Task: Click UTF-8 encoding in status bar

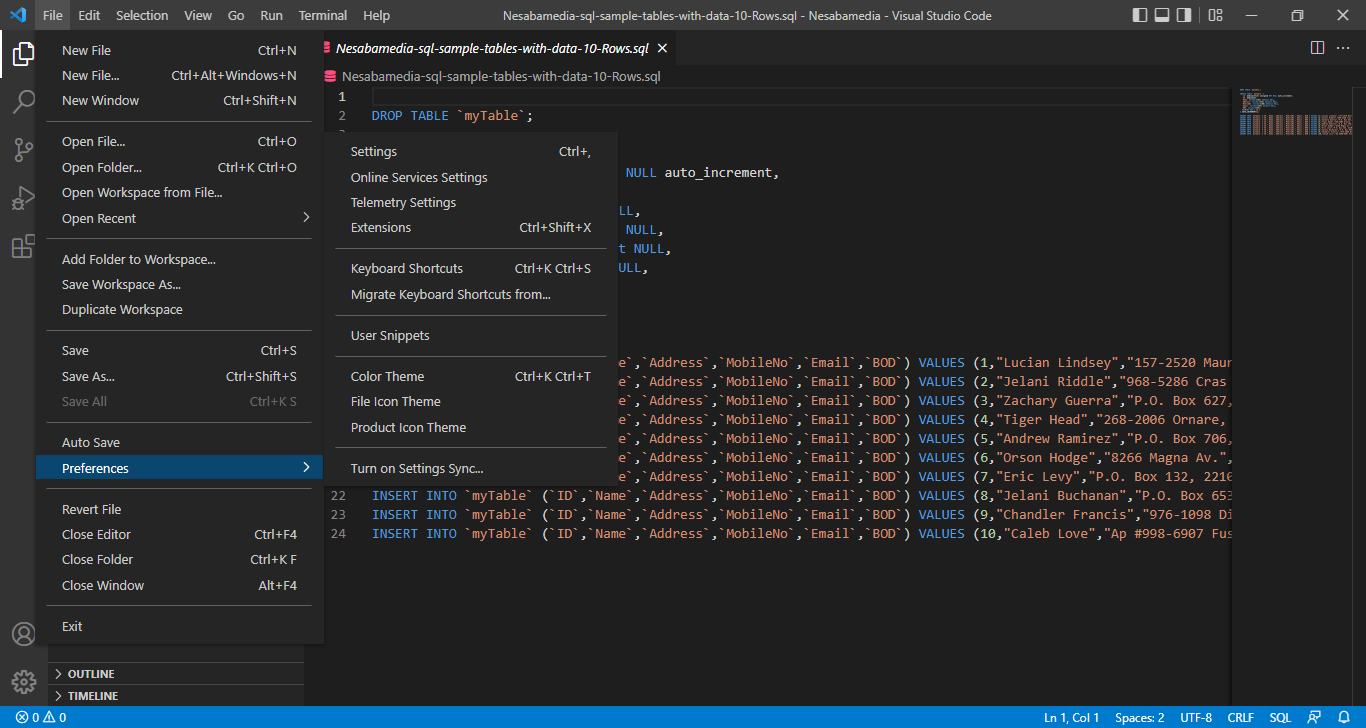Action: click(1196, 717)
